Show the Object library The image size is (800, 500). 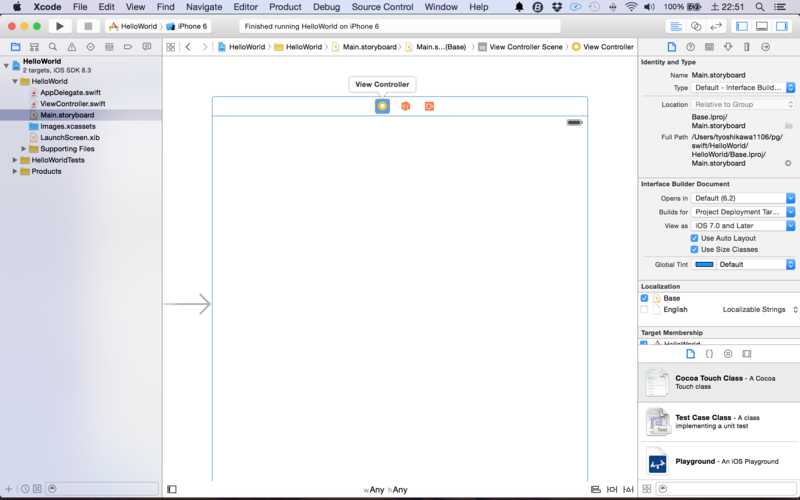click(x=728, y=354)
